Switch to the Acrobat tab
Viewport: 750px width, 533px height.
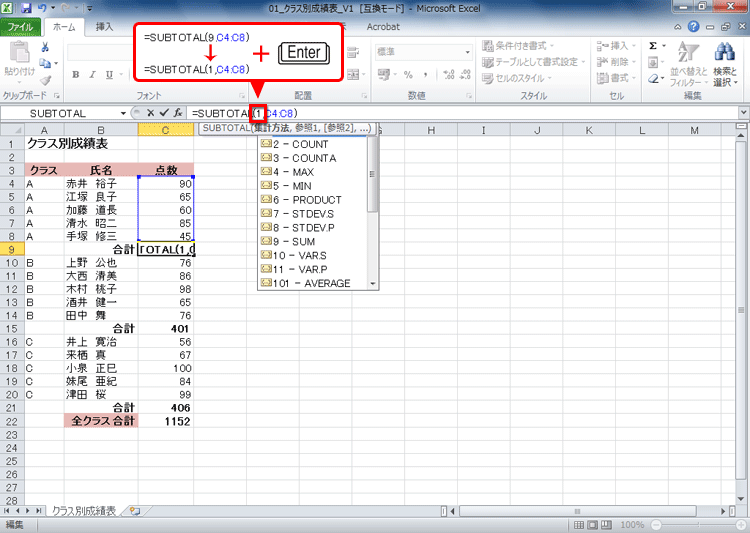[x=383, y=27]
